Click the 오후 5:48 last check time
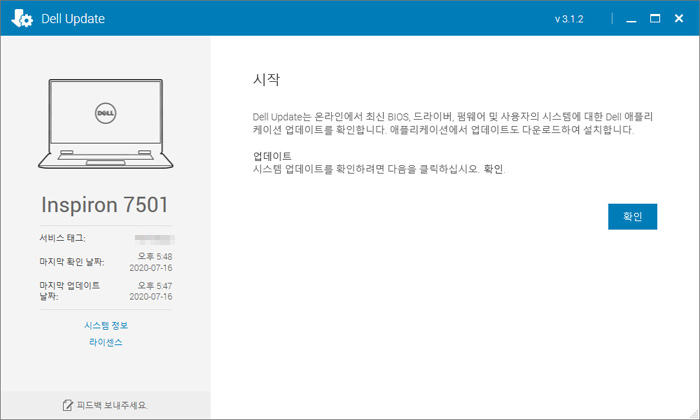This screenshot has width=700, height=420. (155, 256)
